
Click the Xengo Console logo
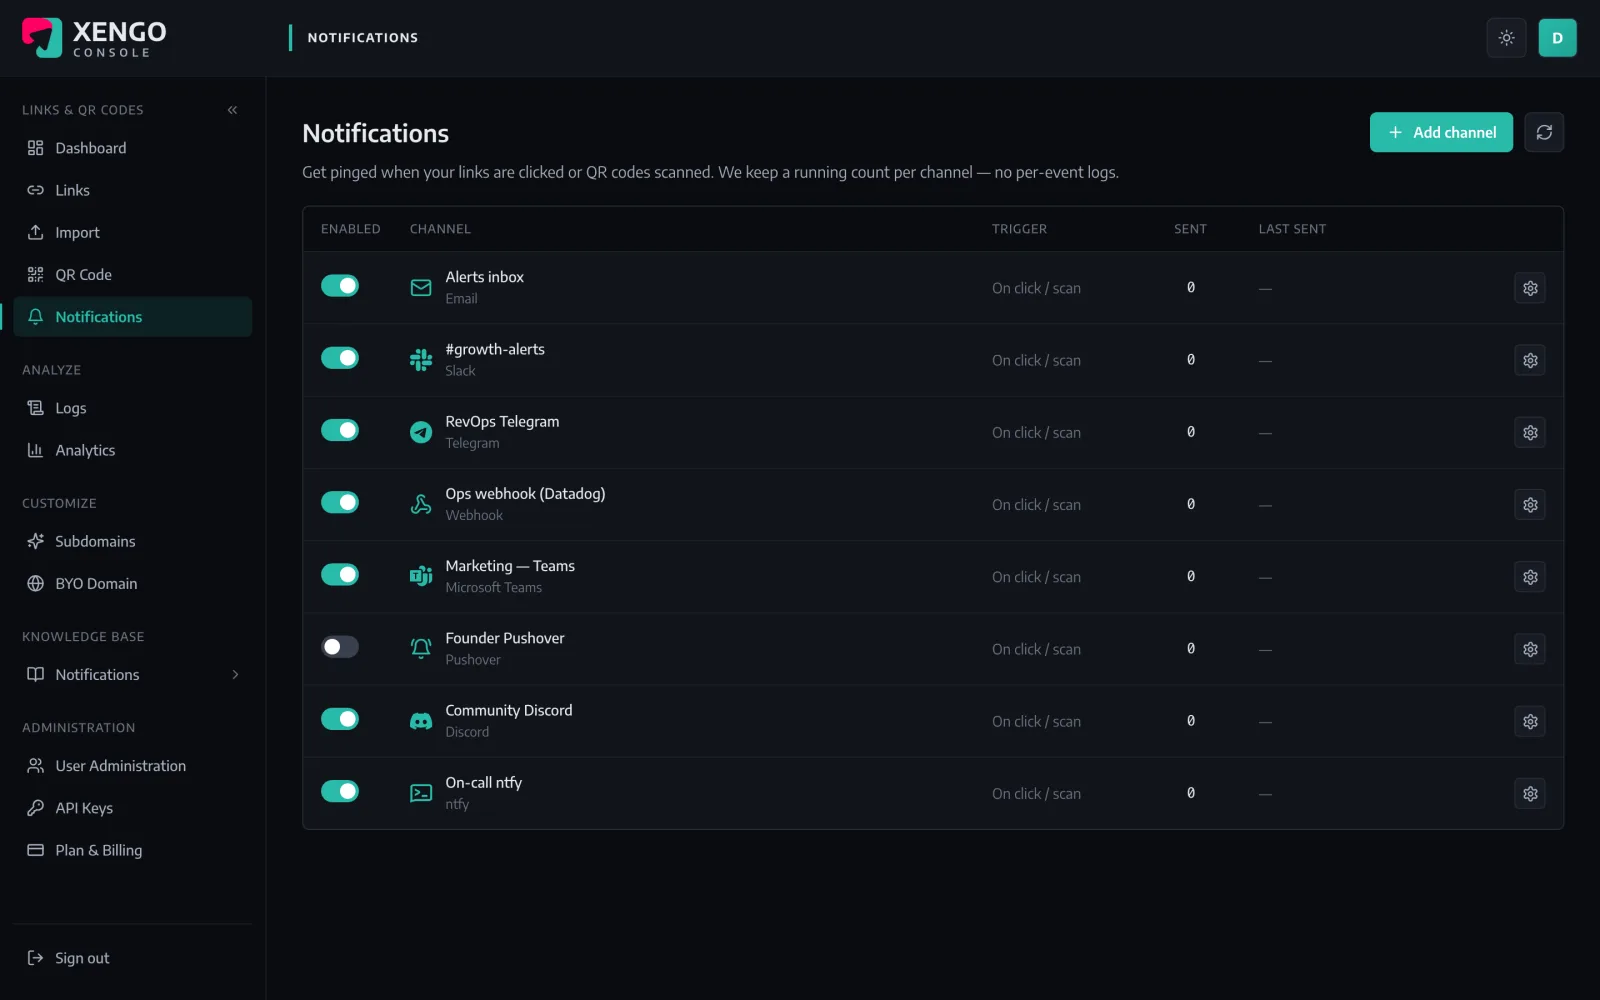coord(94,38)
